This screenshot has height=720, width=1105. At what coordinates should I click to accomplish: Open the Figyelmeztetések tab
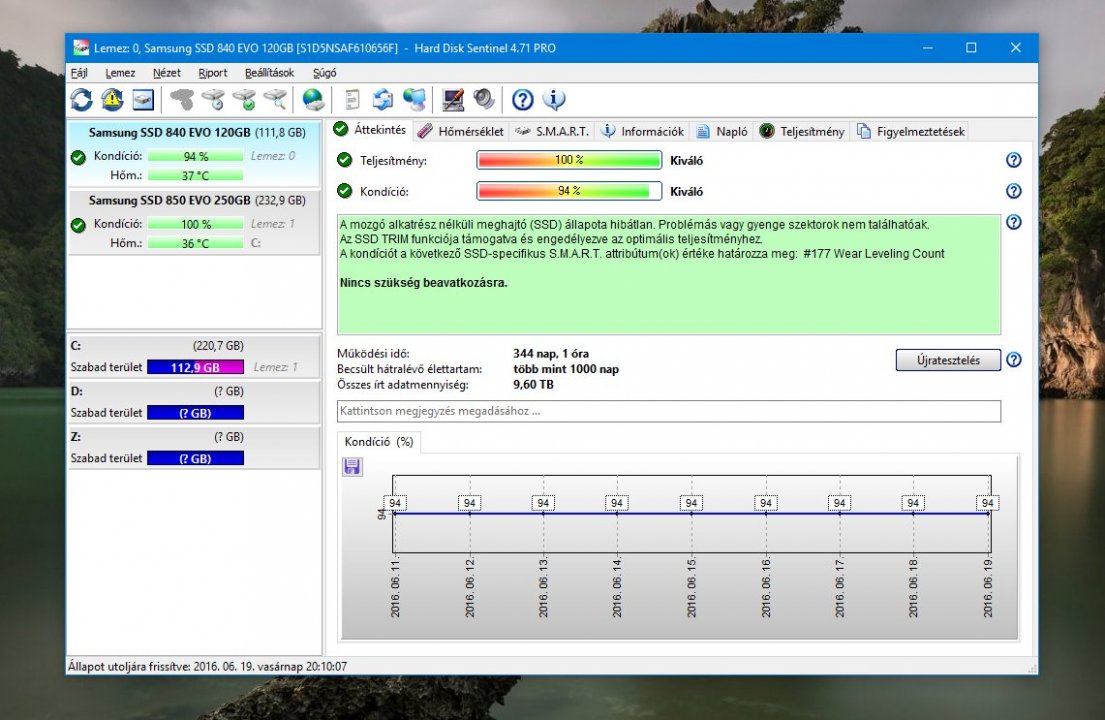(x=910, y=131)
